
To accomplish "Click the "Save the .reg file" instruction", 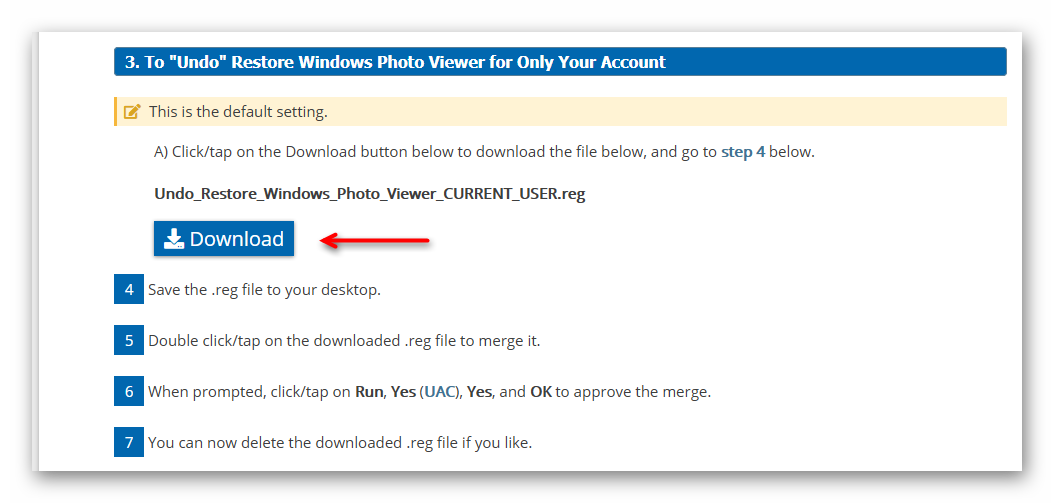I will click(264, 290).
